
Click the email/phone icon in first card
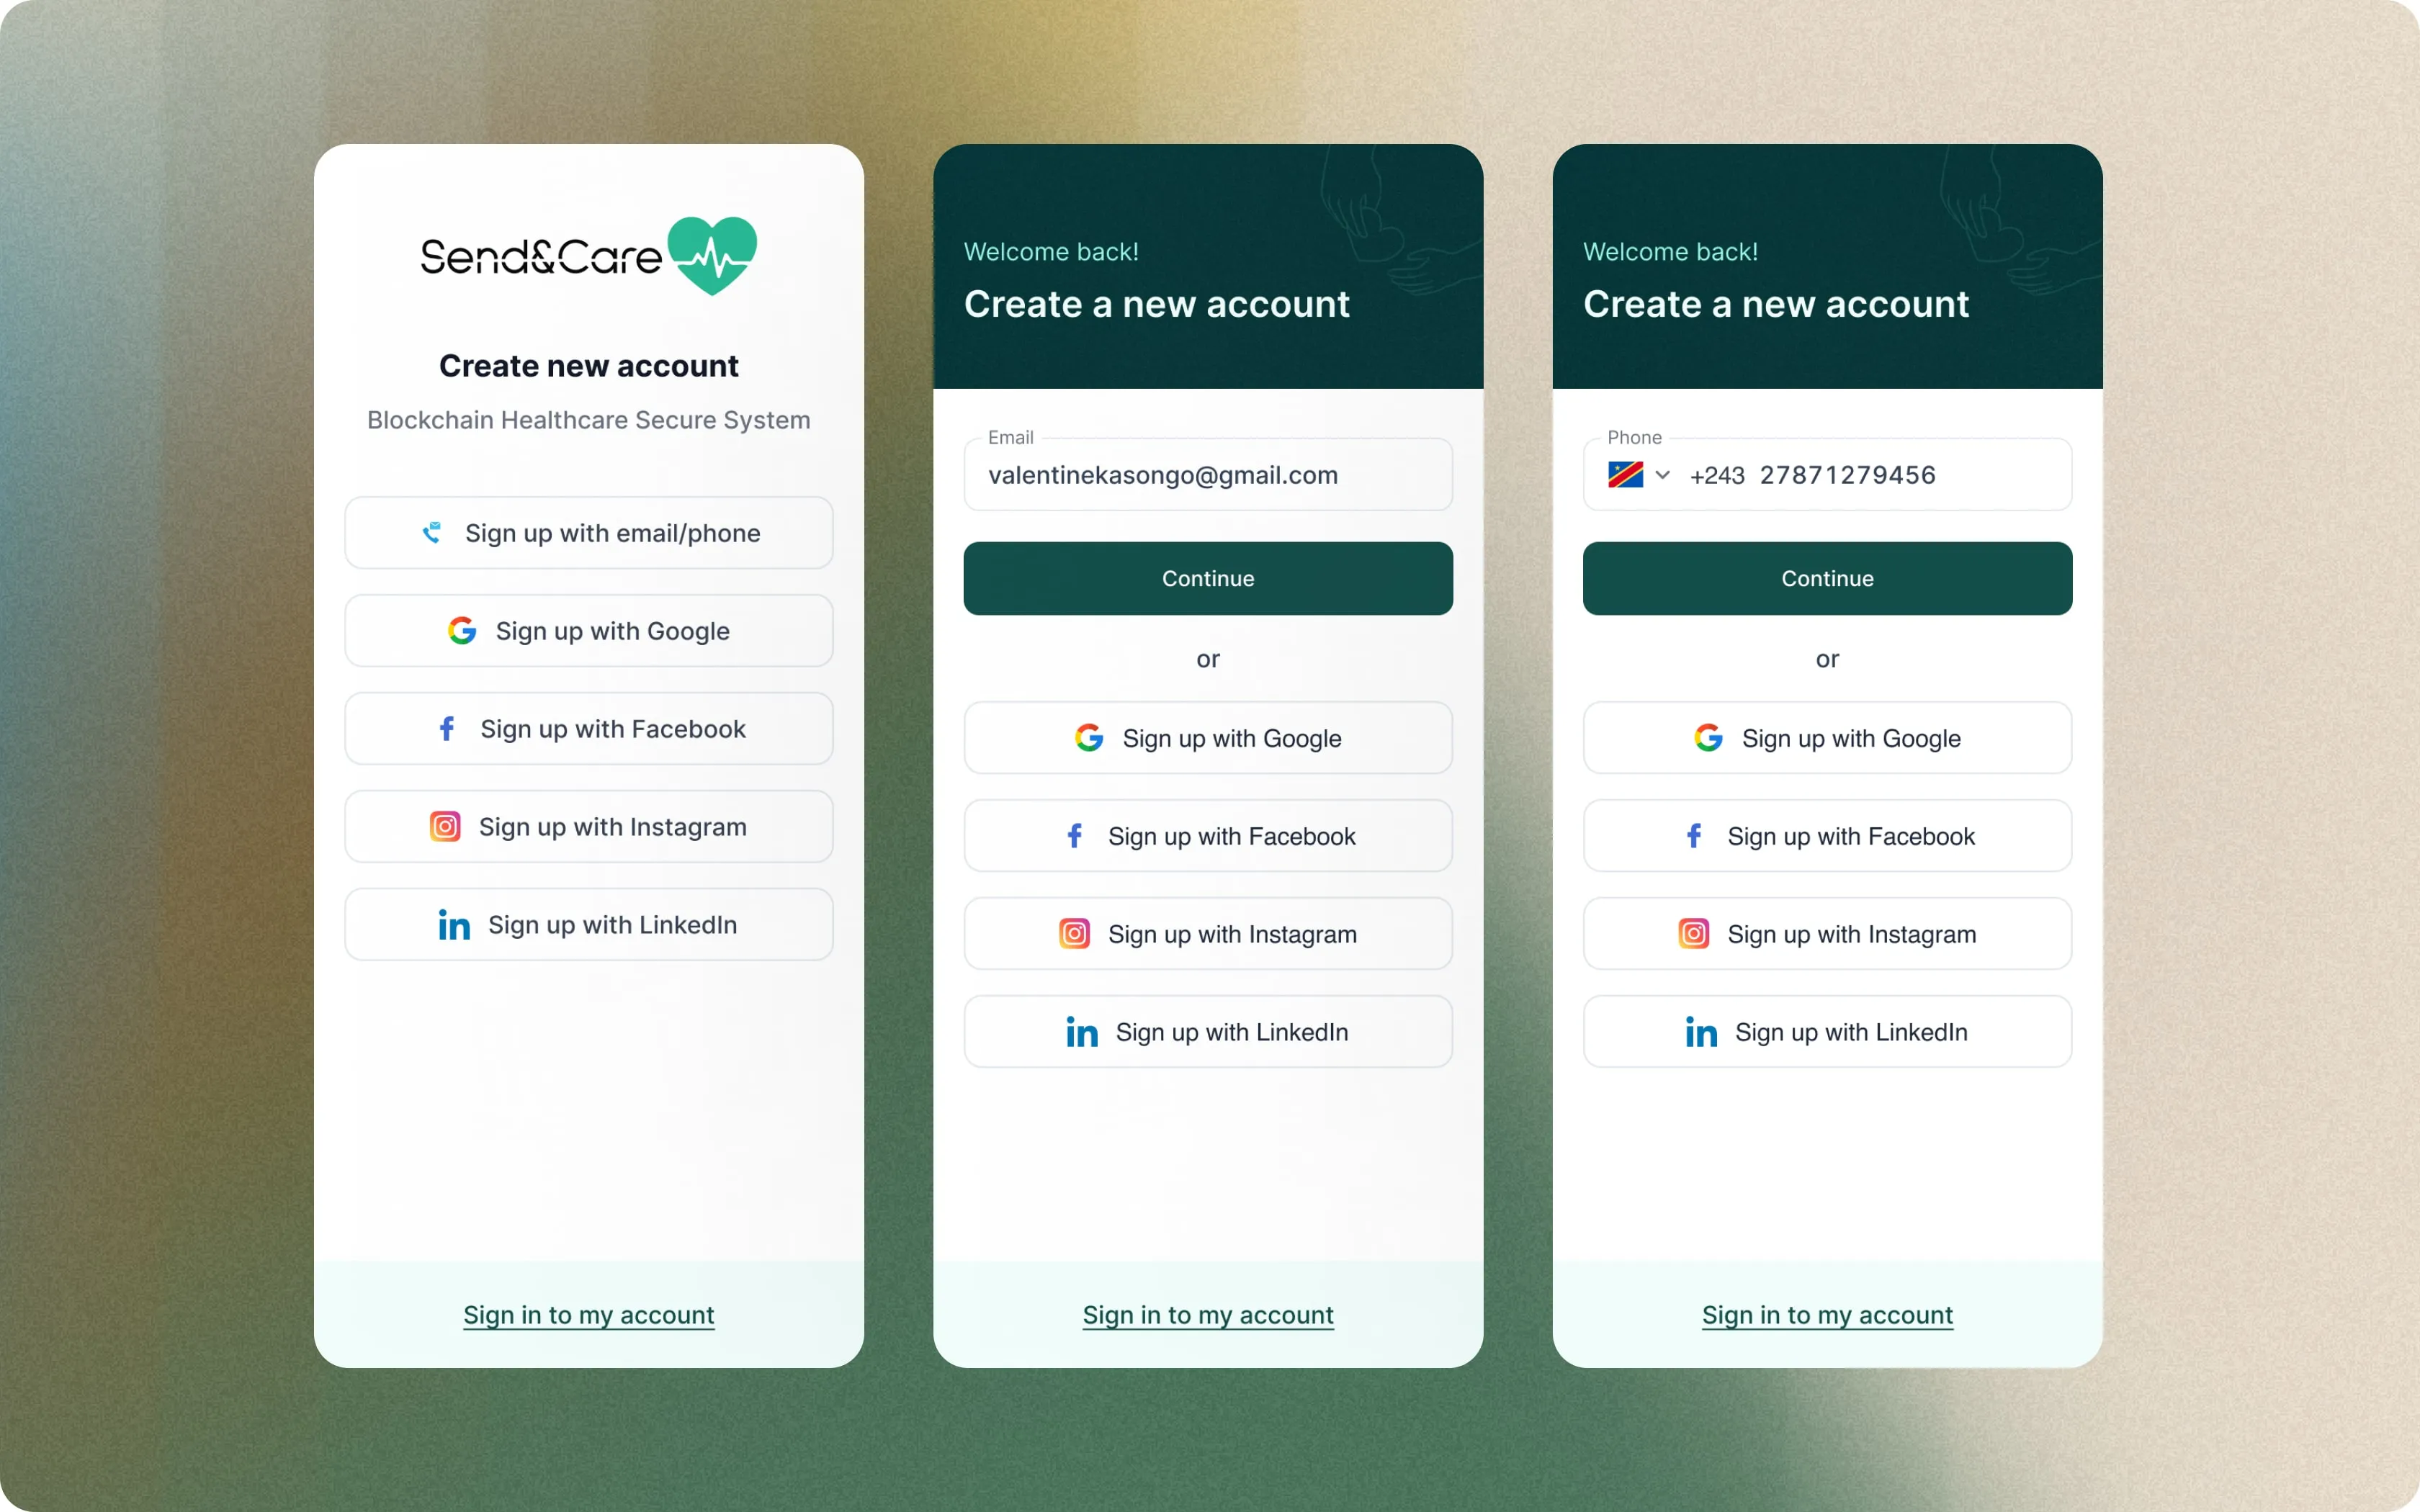[432, 533]
